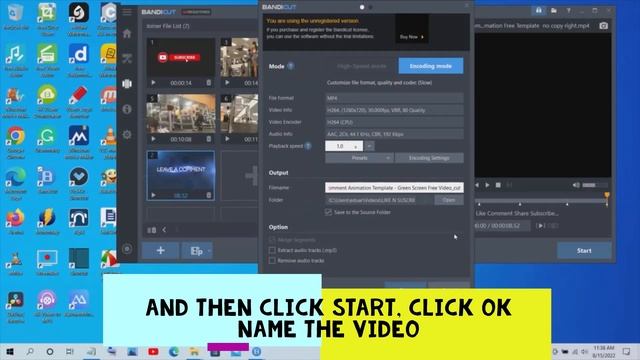Go to previous page of joiner list
The image size is (640, 360).
click(x=164, y=230)
